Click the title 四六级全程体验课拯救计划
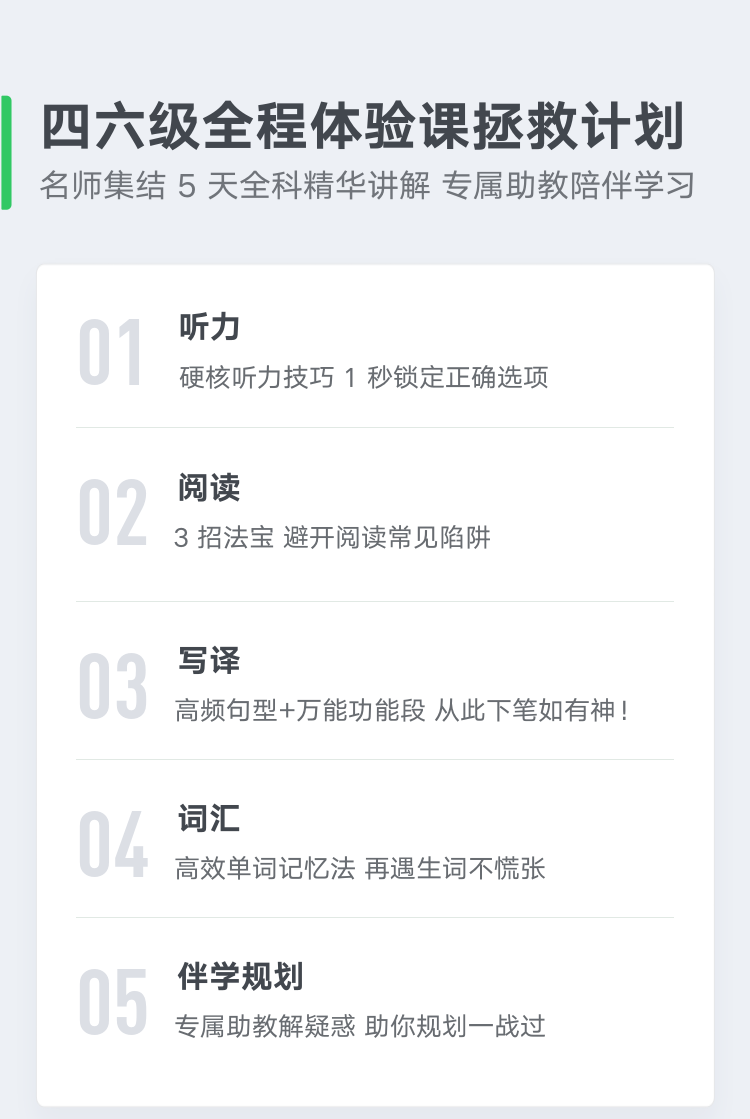The image size is (750, 1119). pyautogui.click(x=363, y=126)
